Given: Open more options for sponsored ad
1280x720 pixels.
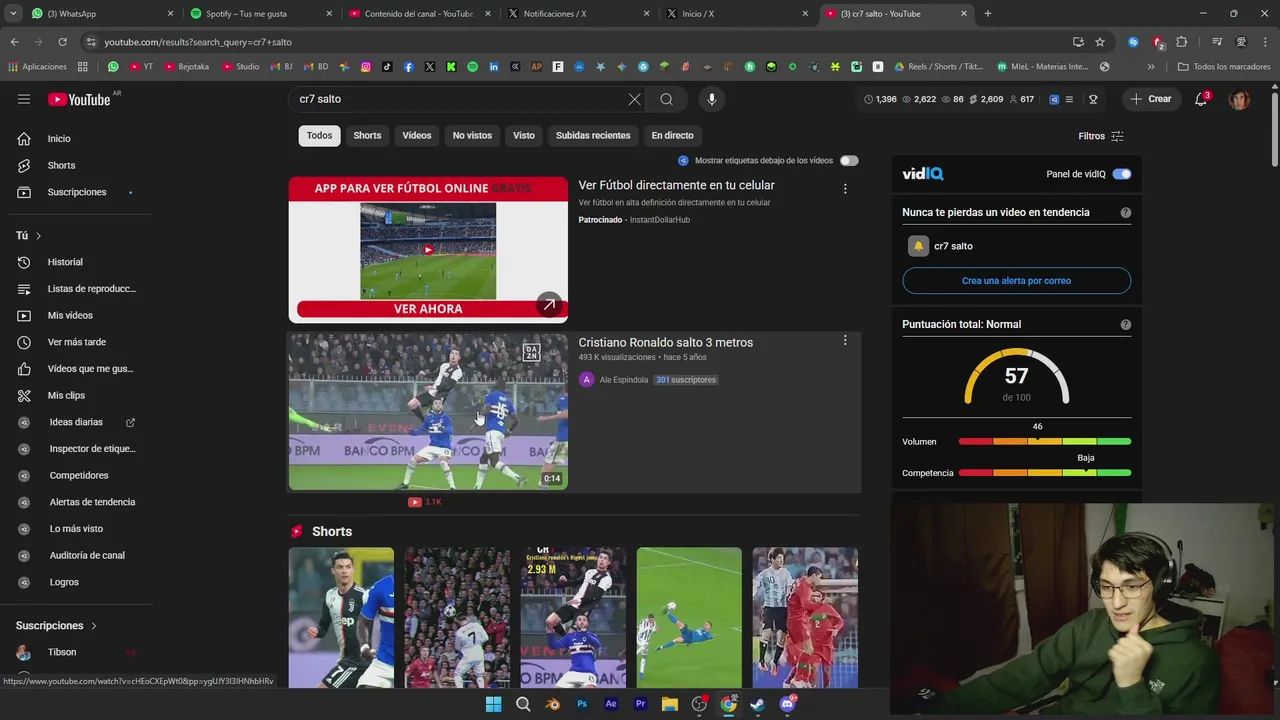Looking at the screenshot, I should (x=845, y=188).
